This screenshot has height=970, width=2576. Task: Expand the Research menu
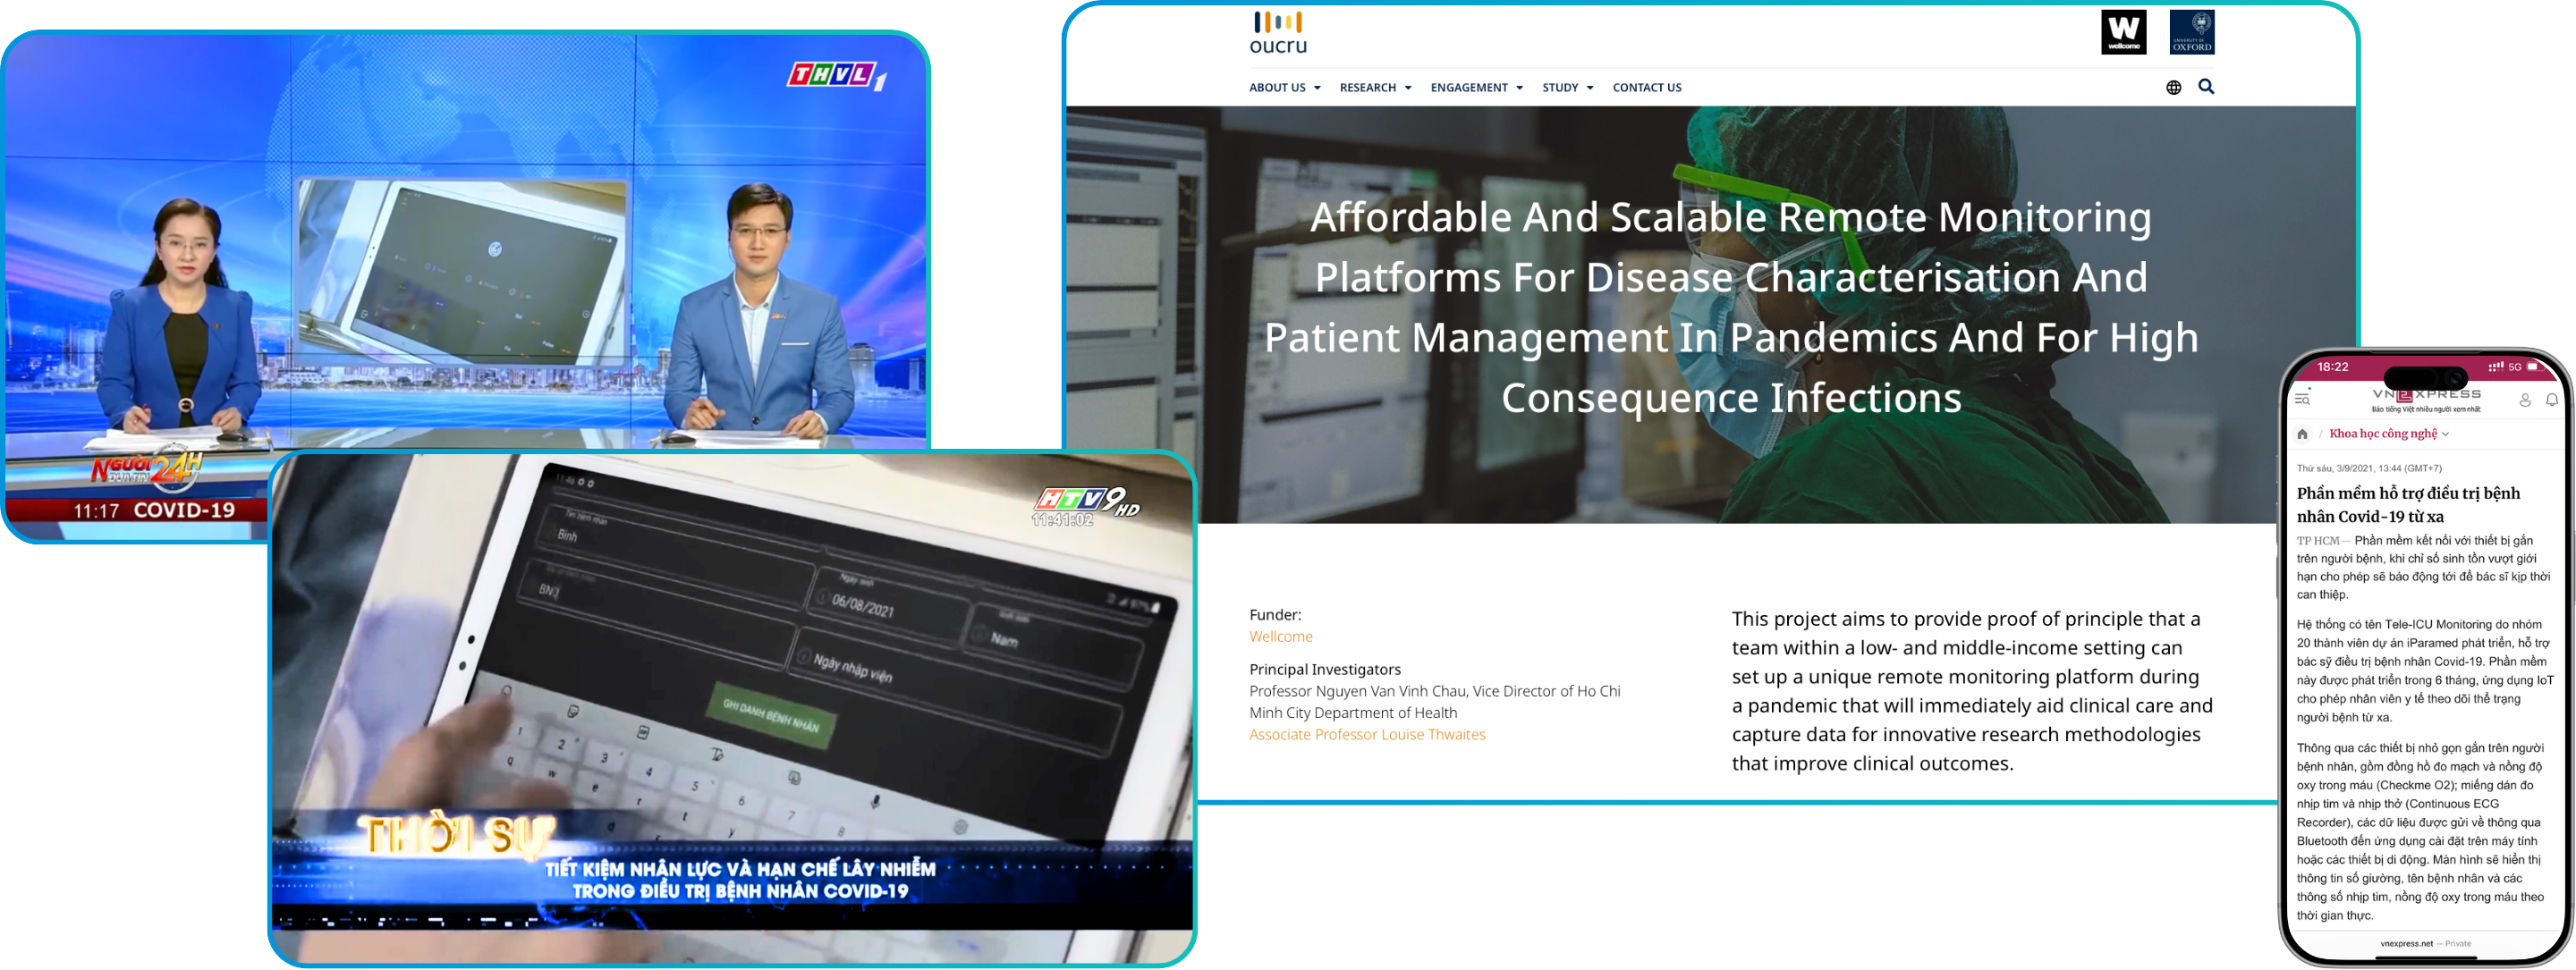(1375, 88)
